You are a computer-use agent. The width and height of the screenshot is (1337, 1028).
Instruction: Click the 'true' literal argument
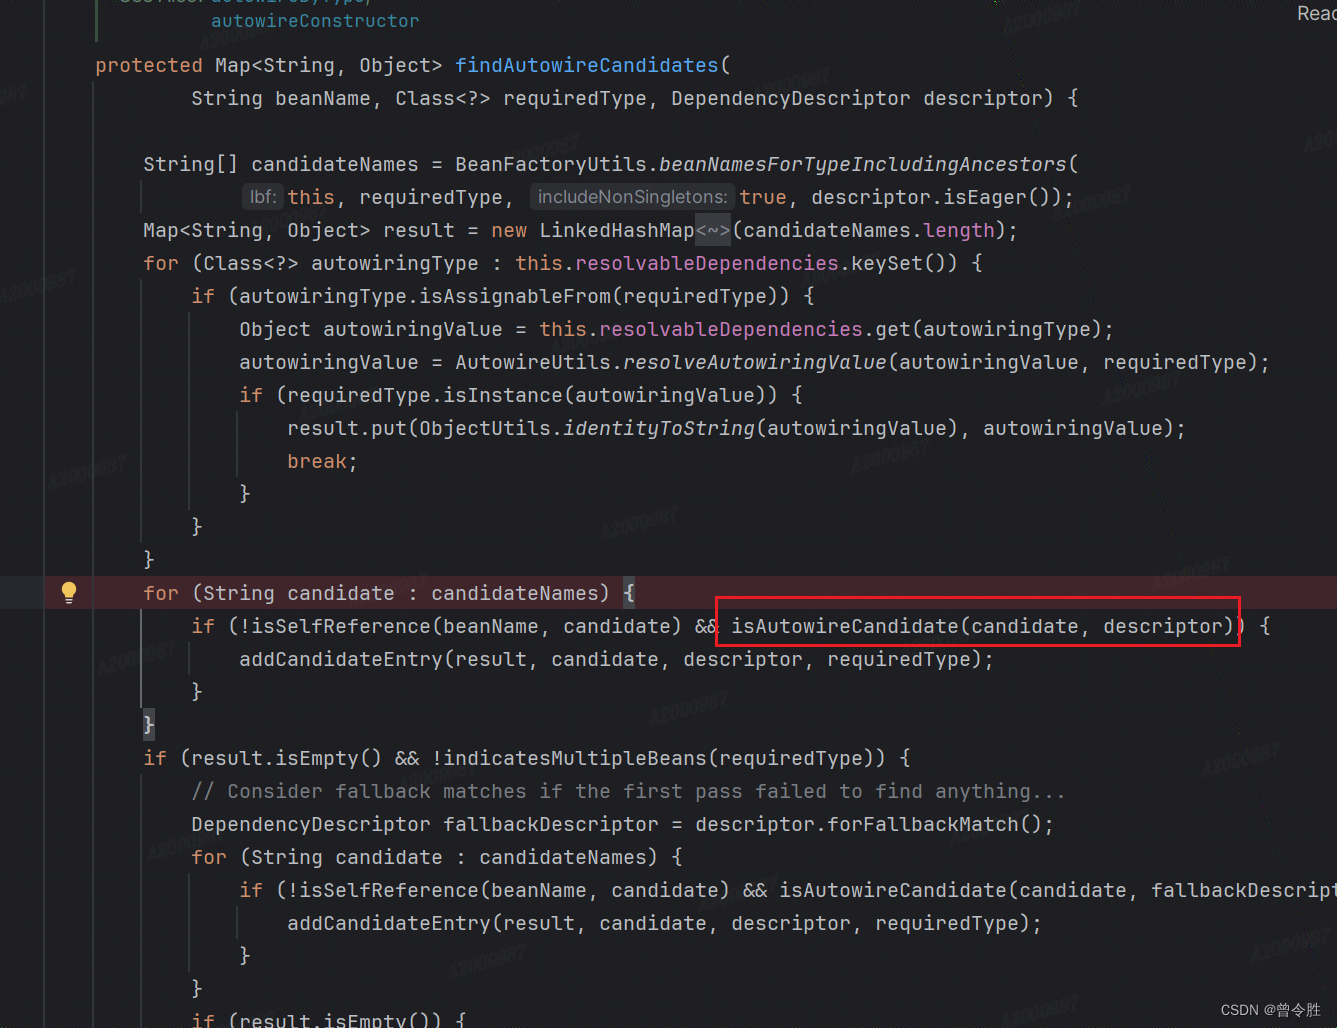(763, 197)
